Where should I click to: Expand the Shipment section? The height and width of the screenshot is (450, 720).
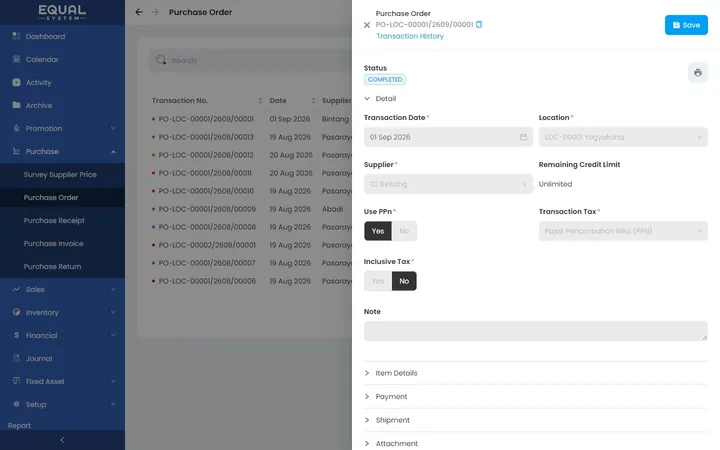tap(367, 420)
